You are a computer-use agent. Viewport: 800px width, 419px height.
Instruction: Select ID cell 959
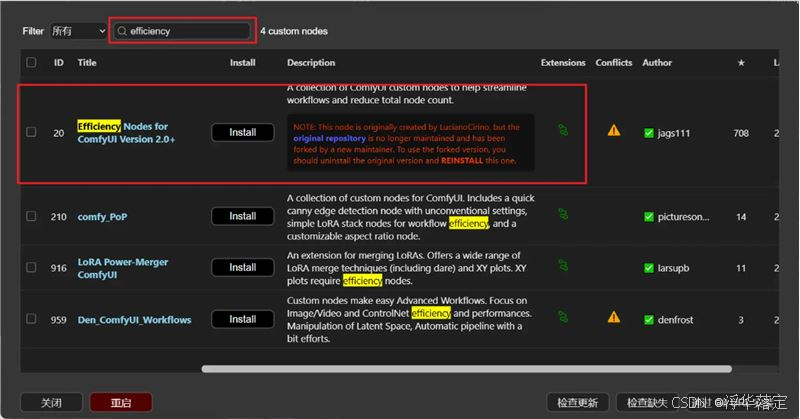[59, 320]
